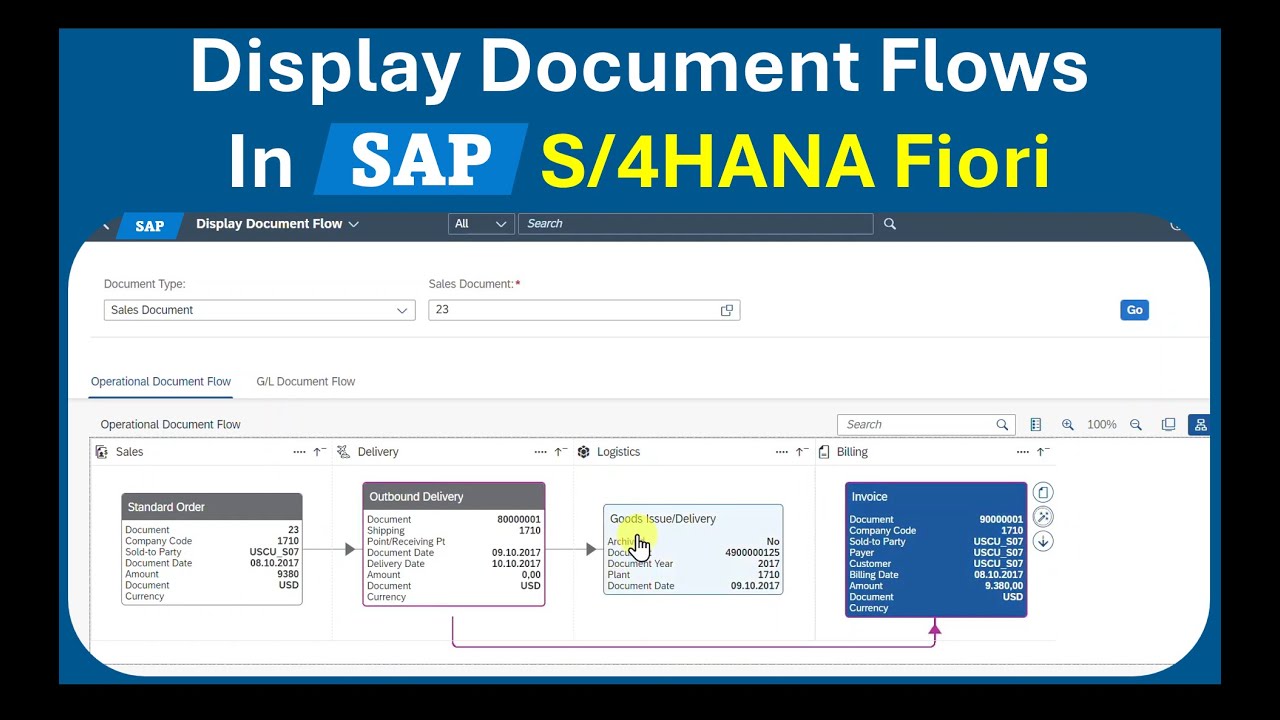Click the hierarchy layout icon in toolbar
This screenshot has height=720, width=1280.
(x=1200, y=425)
